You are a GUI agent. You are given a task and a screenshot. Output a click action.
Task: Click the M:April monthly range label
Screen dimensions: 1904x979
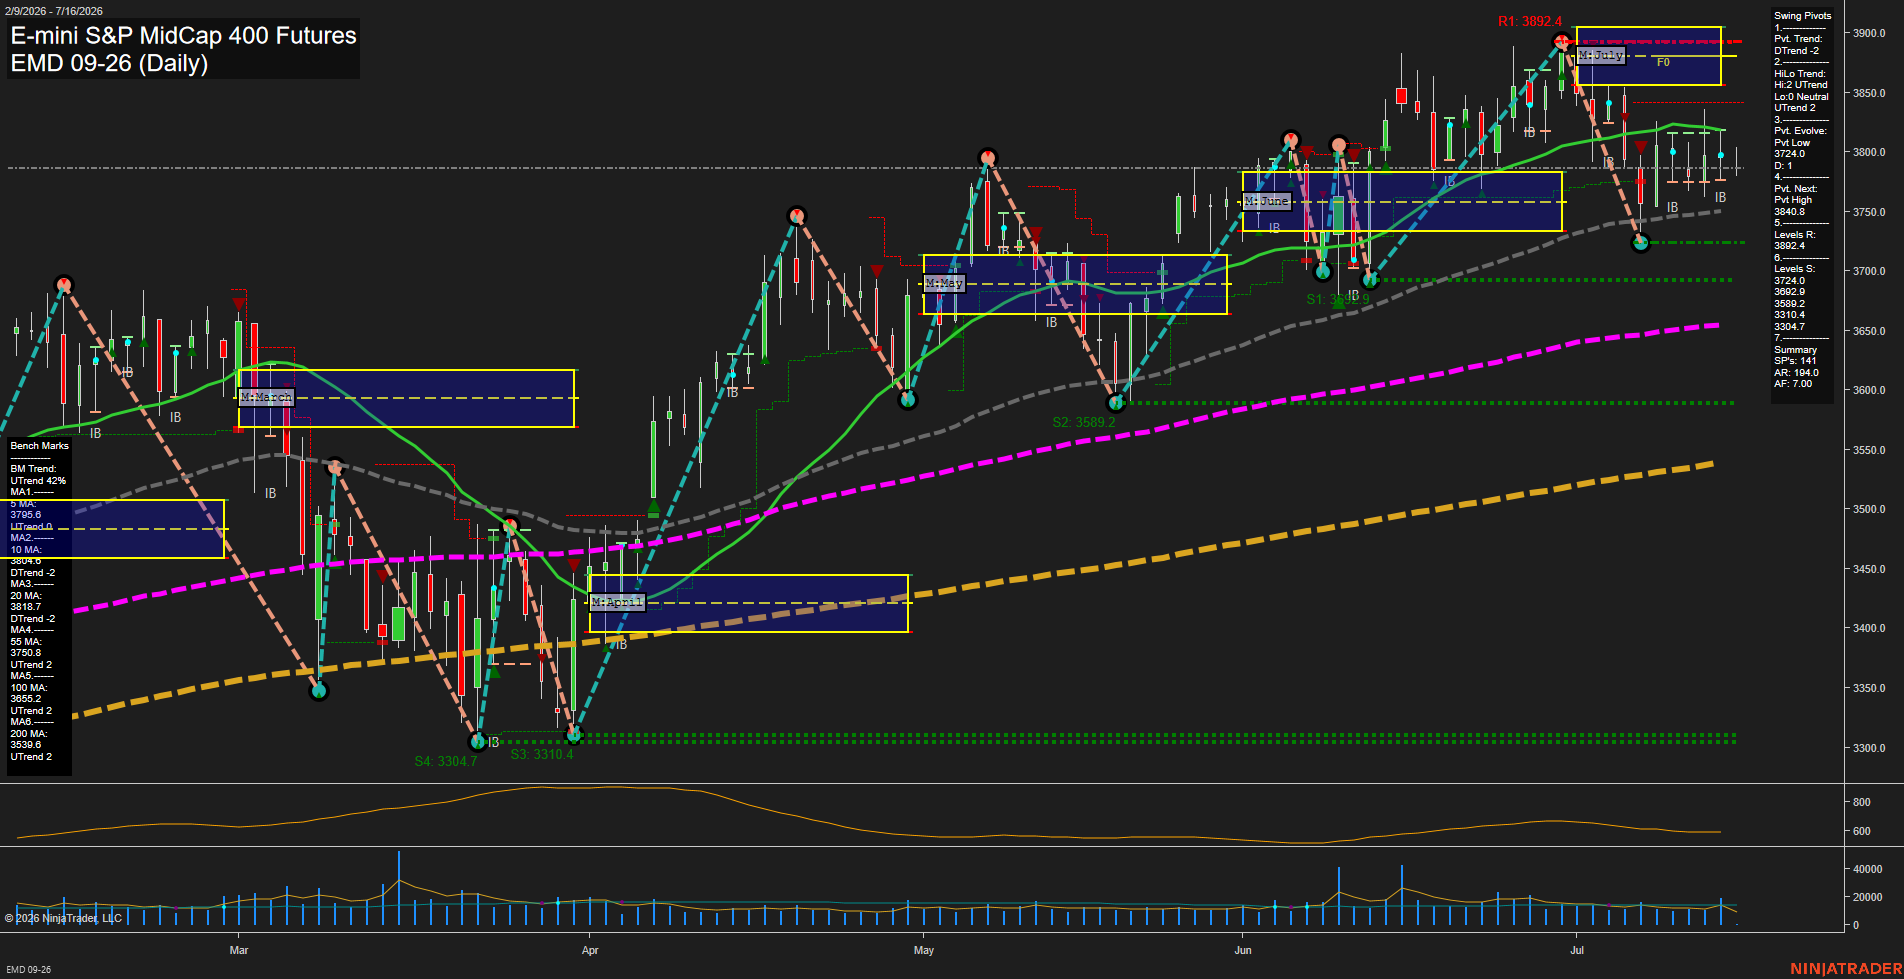click(617, 602)
